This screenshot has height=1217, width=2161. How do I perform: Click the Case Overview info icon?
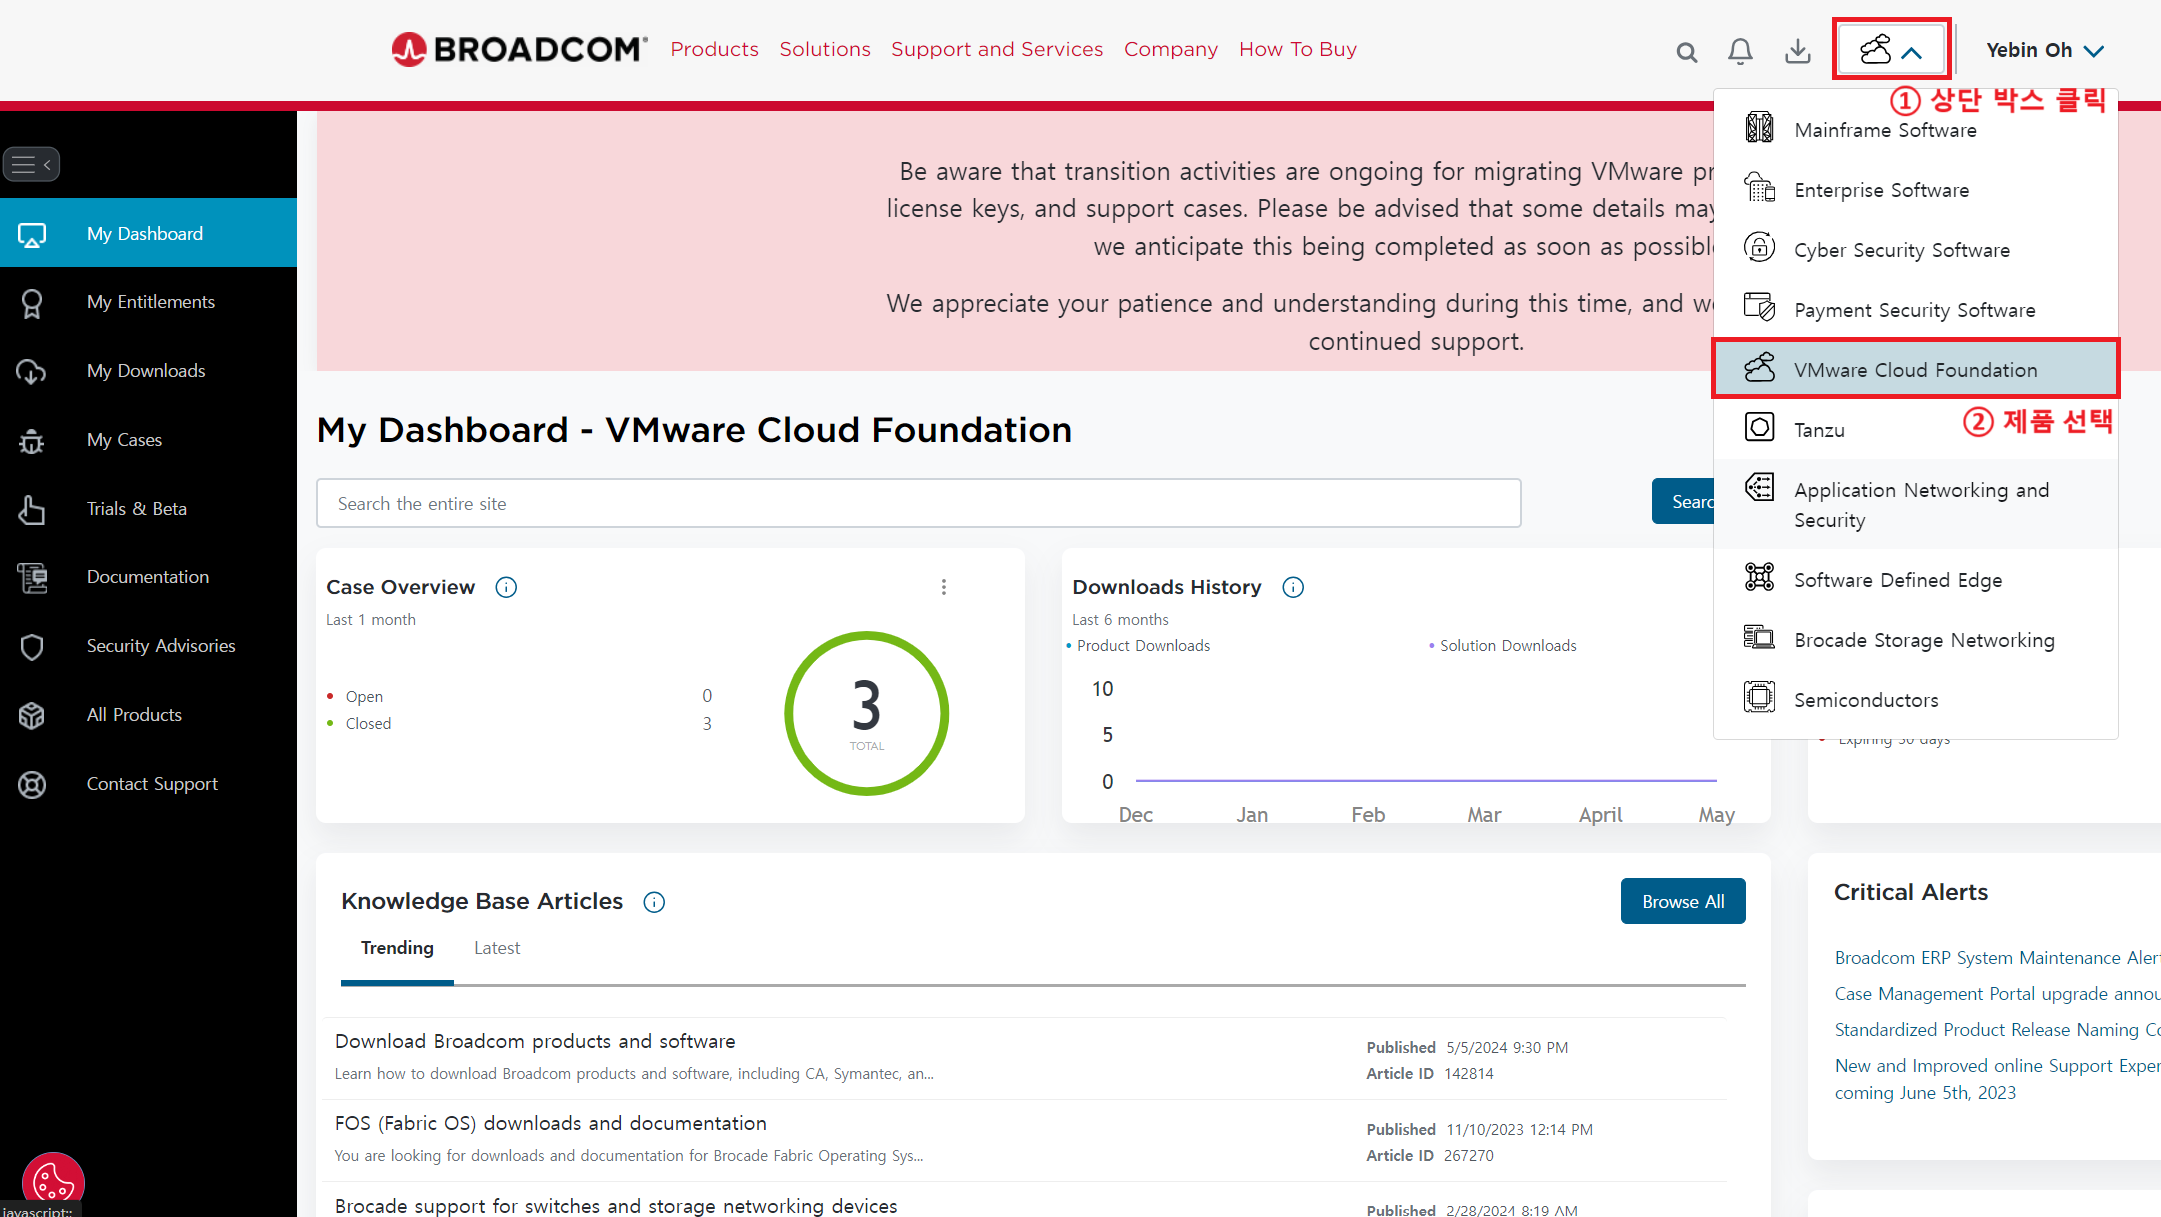pos(506,587)
